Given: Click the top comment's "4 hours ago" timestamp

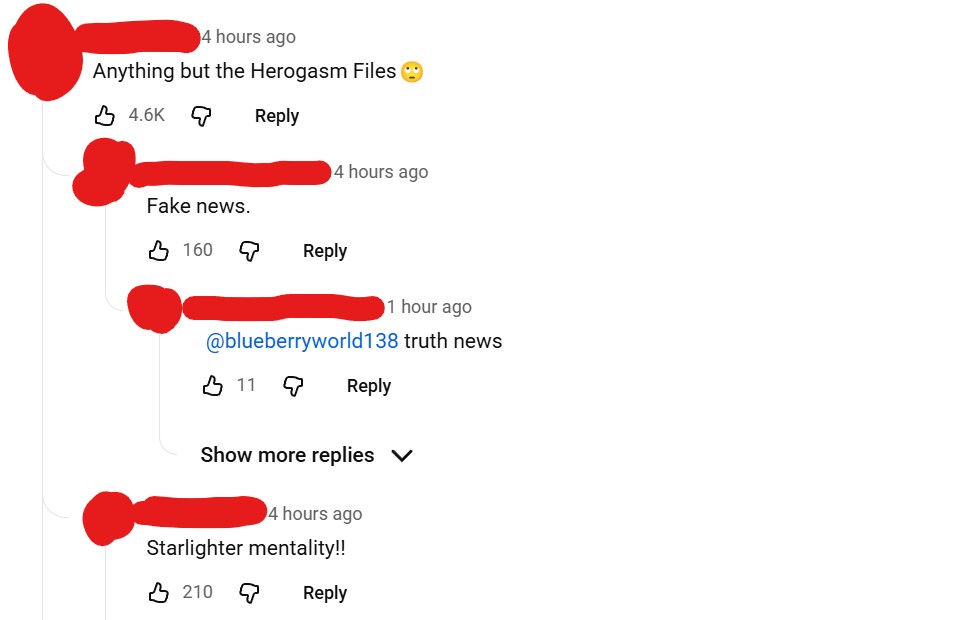Looking at the screenshot, I should (x=249, y=37).
